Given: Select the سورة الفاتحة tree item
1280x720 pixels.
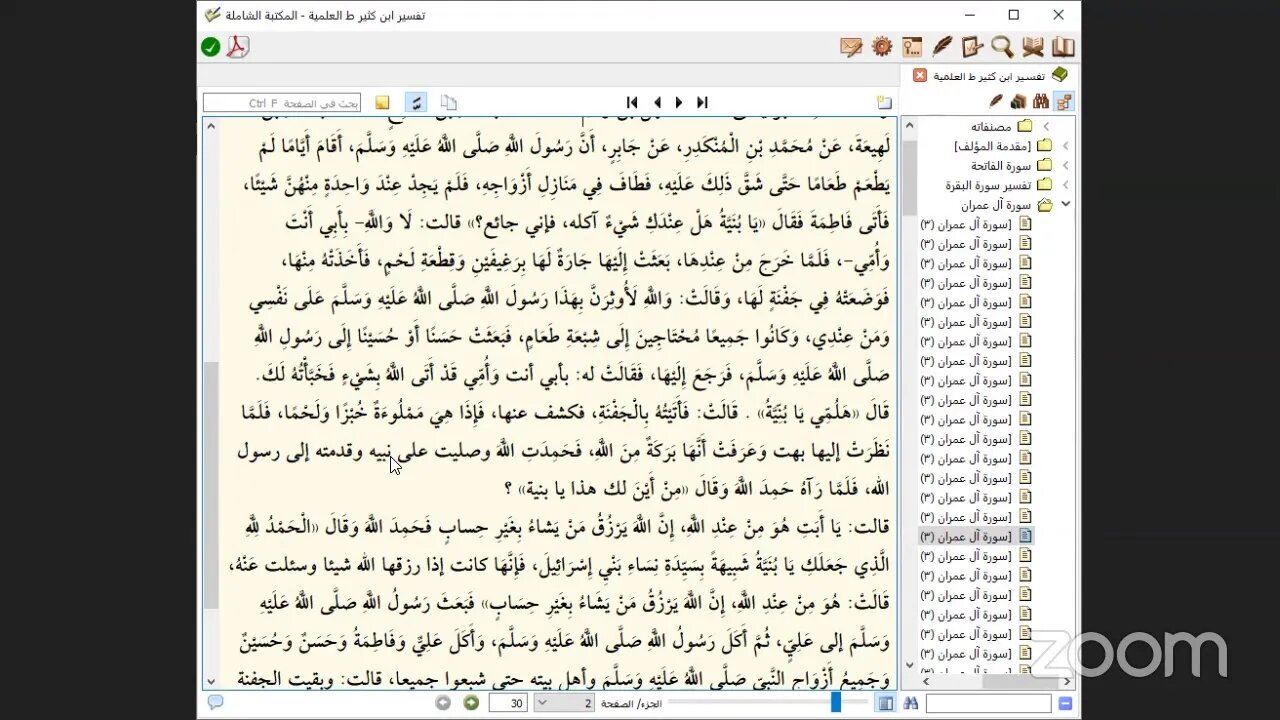Looking at the screenshot, I should point(1000,166).
